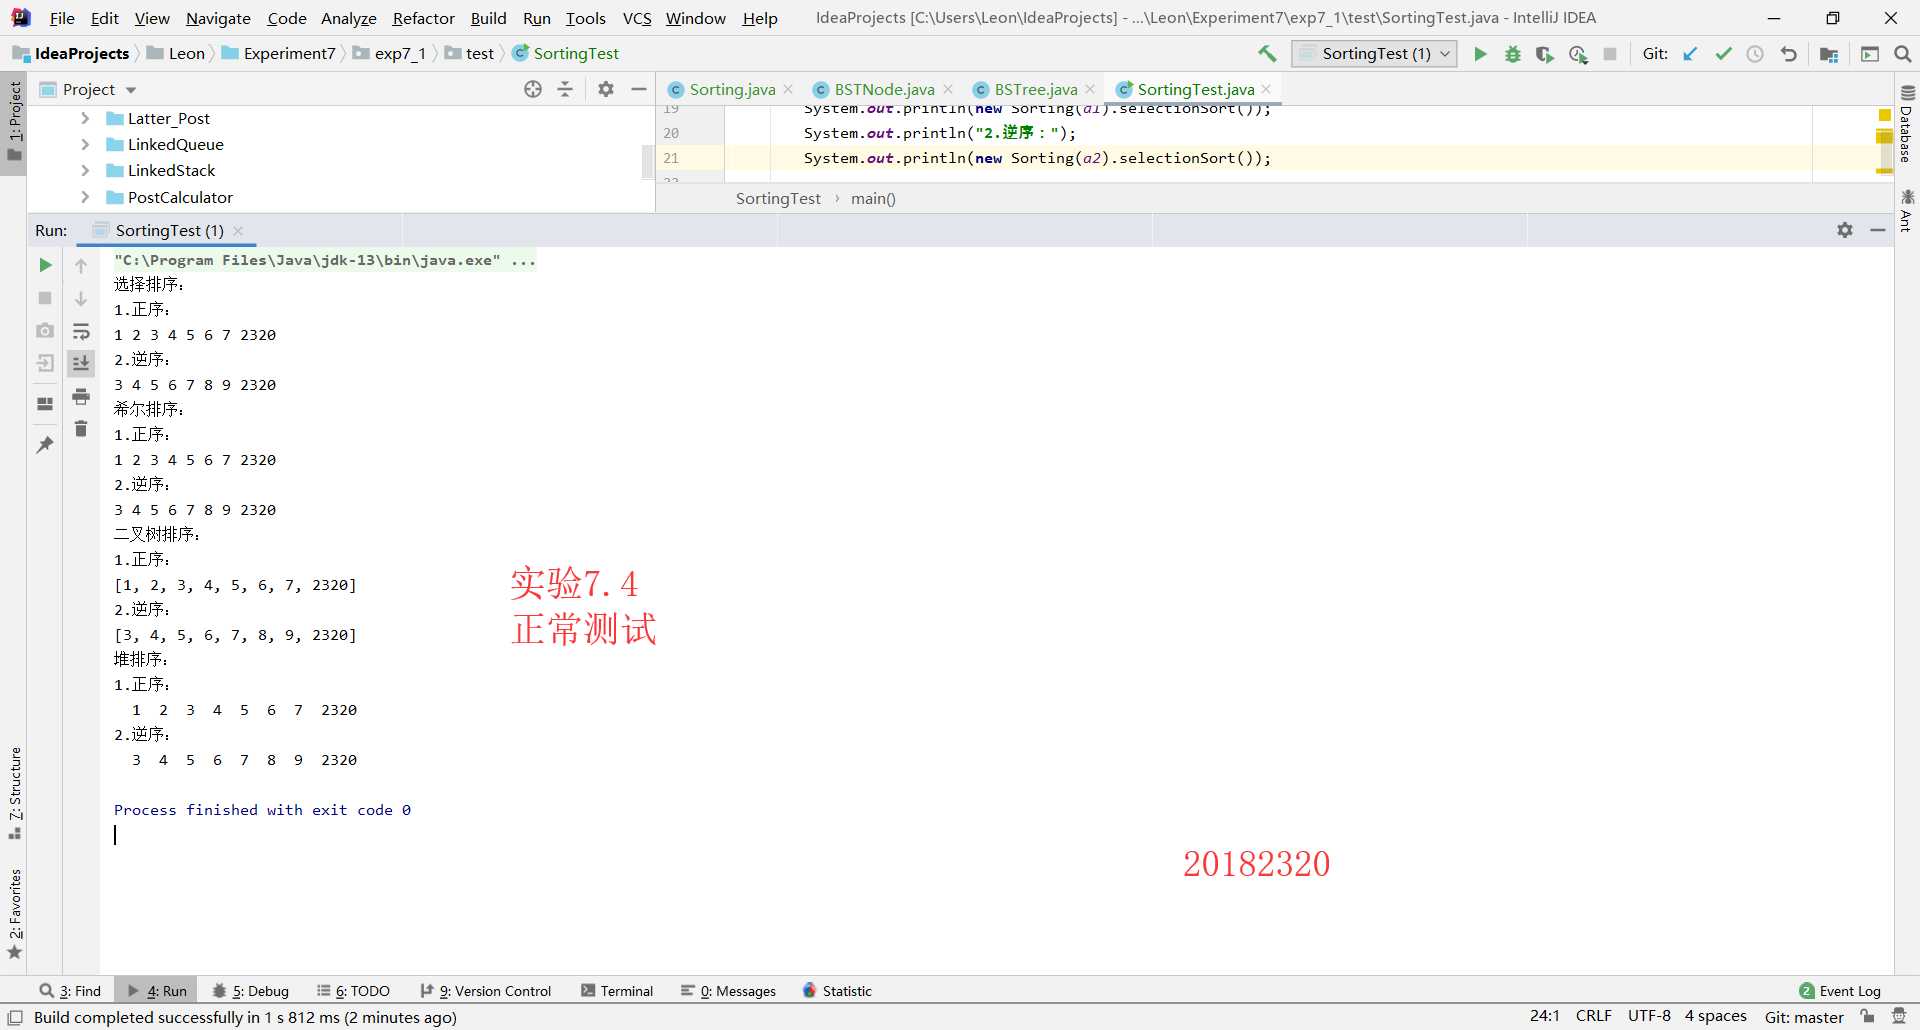This screenshot has width=1920, height=1030.
Task: Close the SortingTest (1) run tab
Action: click(238, 230)
